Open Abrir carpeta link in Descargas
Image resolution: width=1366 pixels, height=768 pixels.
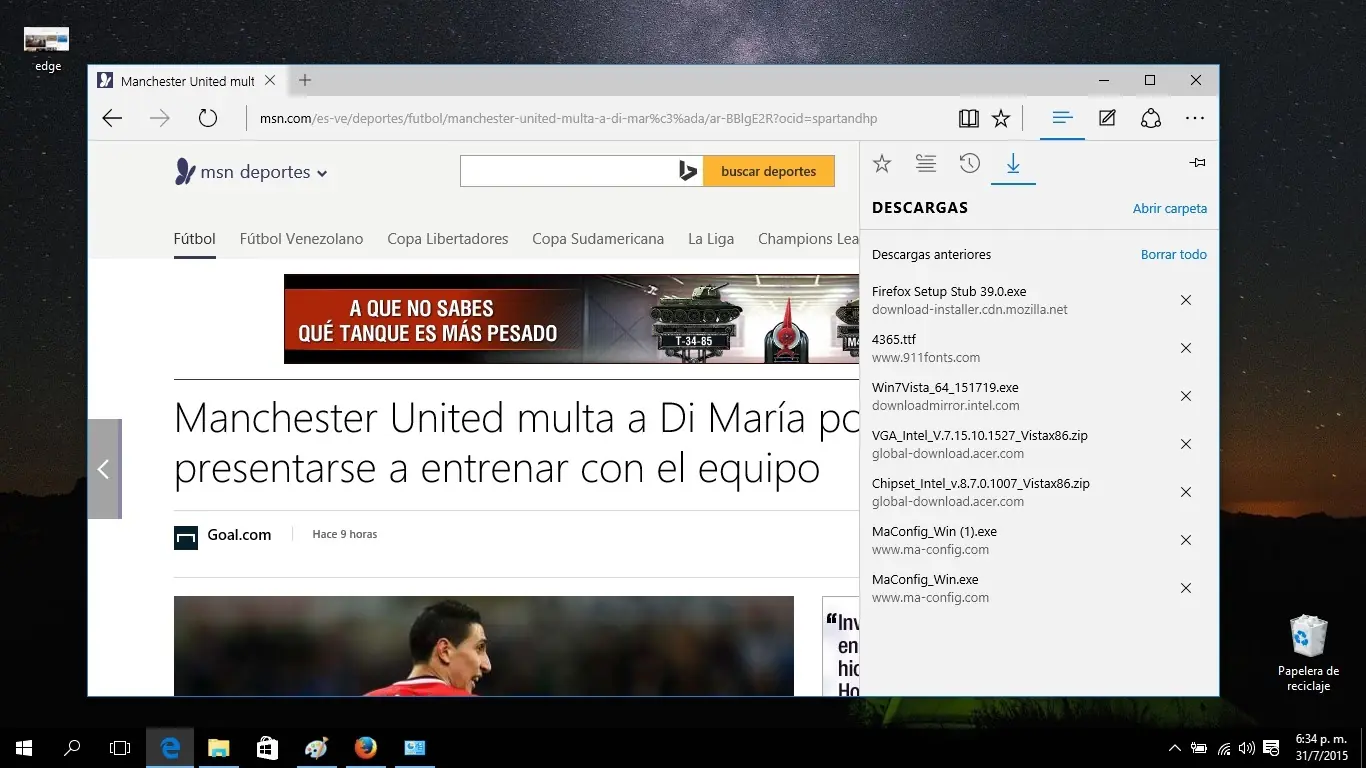[1170, 208]
